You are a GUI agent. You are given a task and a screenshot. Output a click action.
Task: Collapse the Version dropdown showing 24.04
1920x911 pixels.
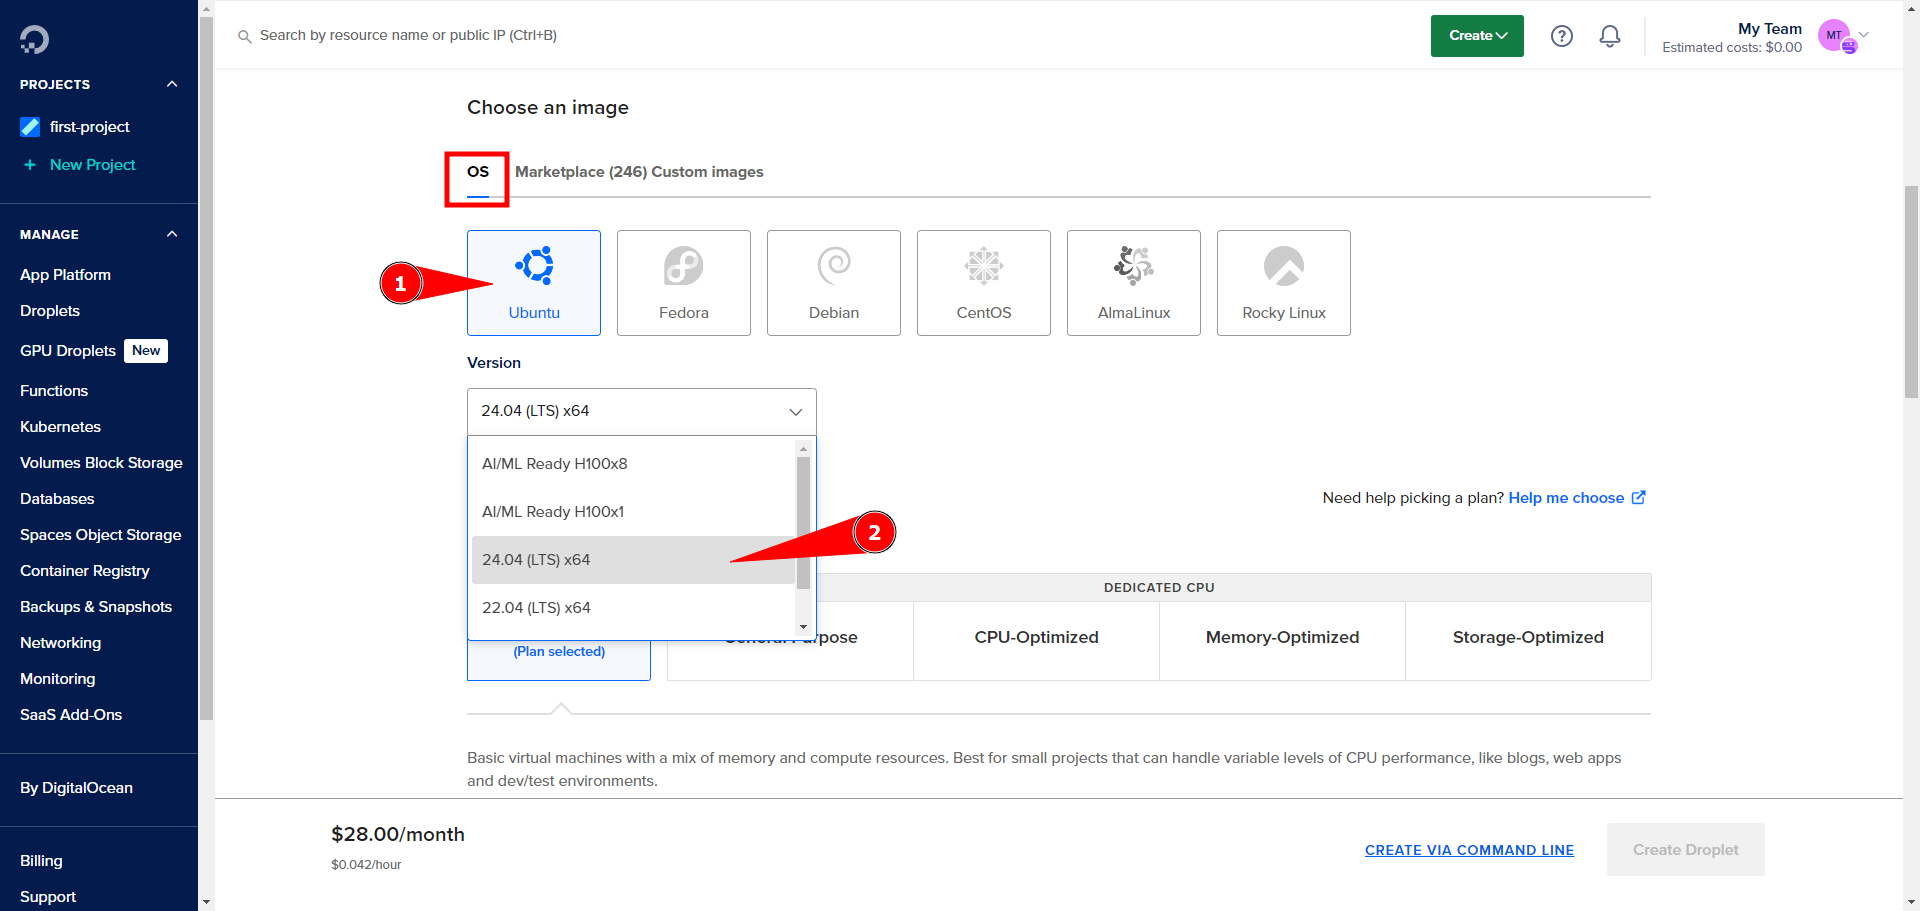(641, 411)
